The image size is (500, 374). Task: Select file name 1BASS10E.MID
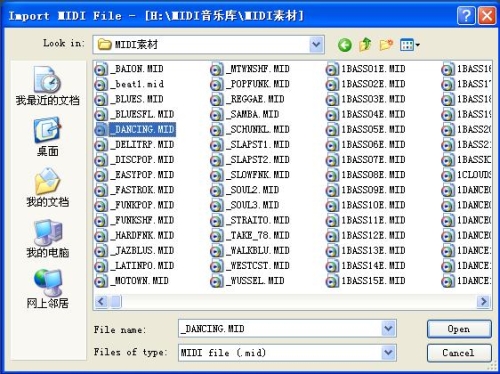coord(373,205)
